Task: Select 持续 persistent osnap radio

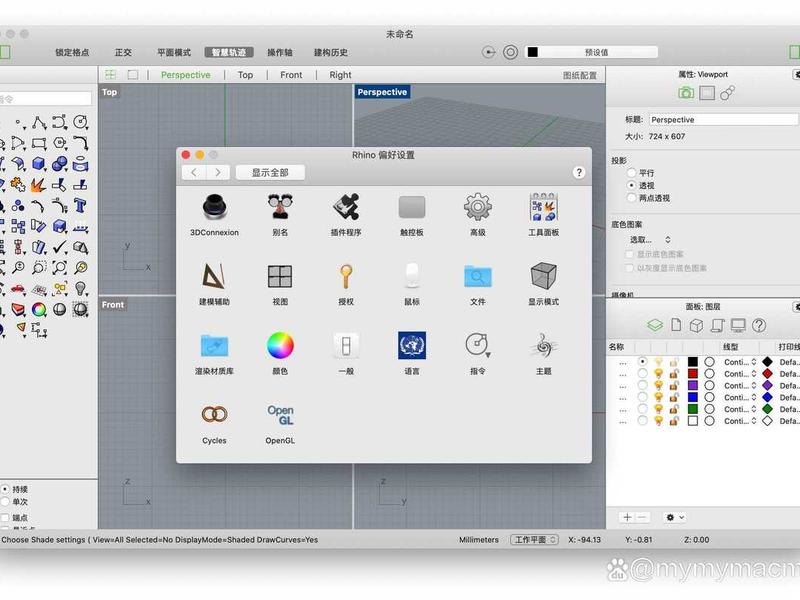Action: [x=5, y=489]
